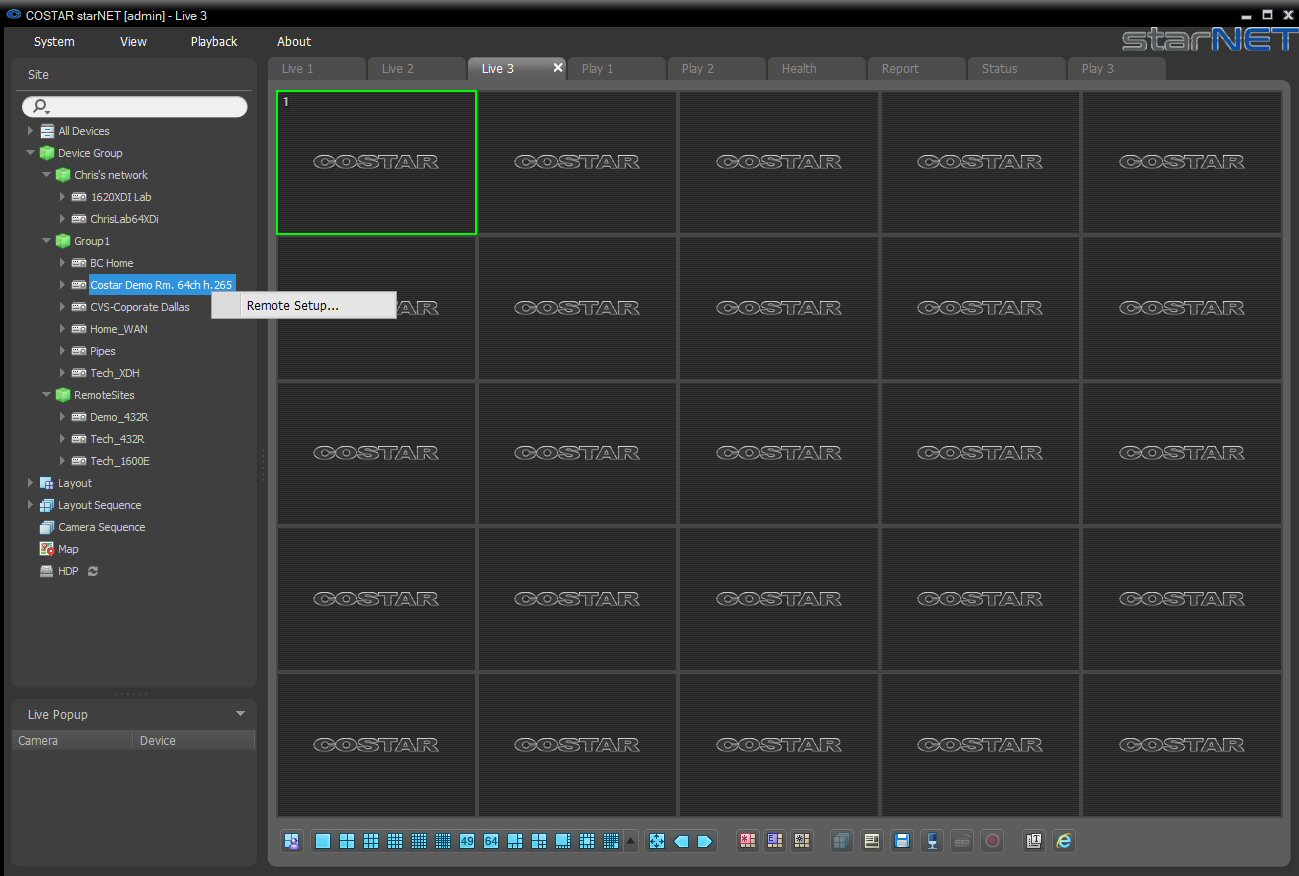1299x876 pixels.
Task: Expand the Layout tree node
Action: (x=30, y=483)
